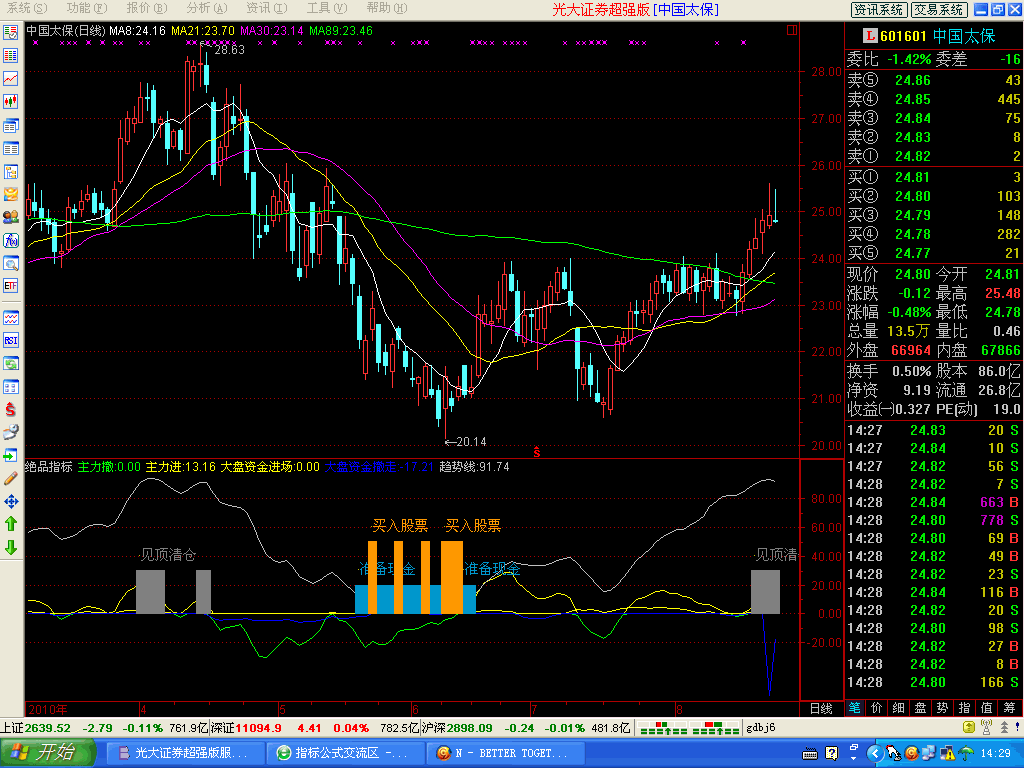Viewport: 1024px width, 768px height.
Task: Click the 交易系统 button
Action: click(939, 9)
